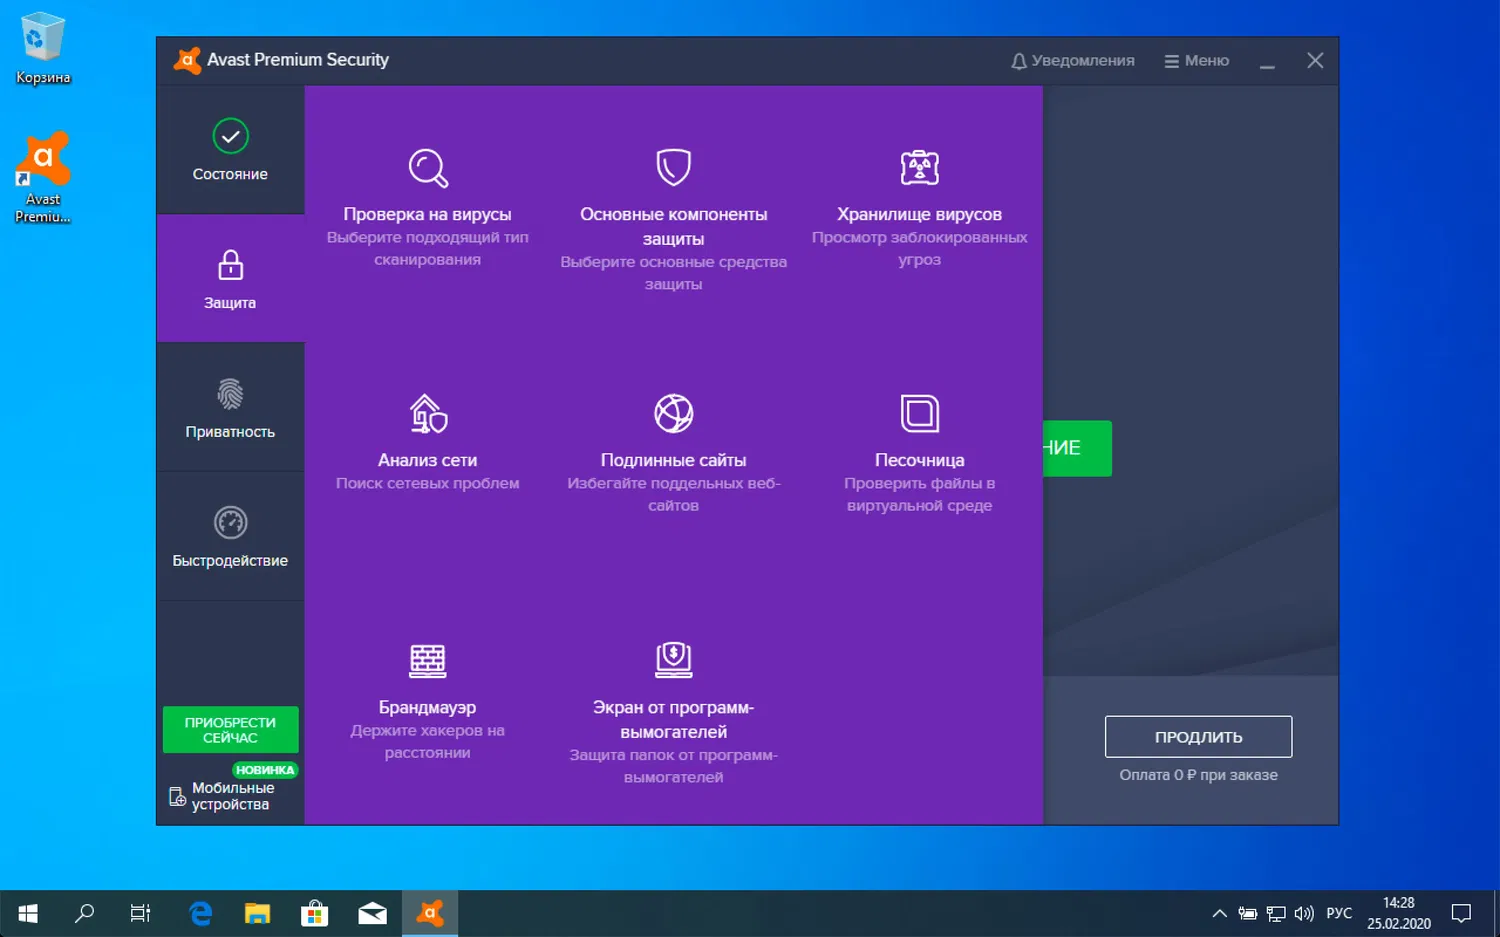Click ПРИОБРЕСТИ СЕЙЧАС green button
This screenshot has height=937, width=1500.
pos(230,729)
